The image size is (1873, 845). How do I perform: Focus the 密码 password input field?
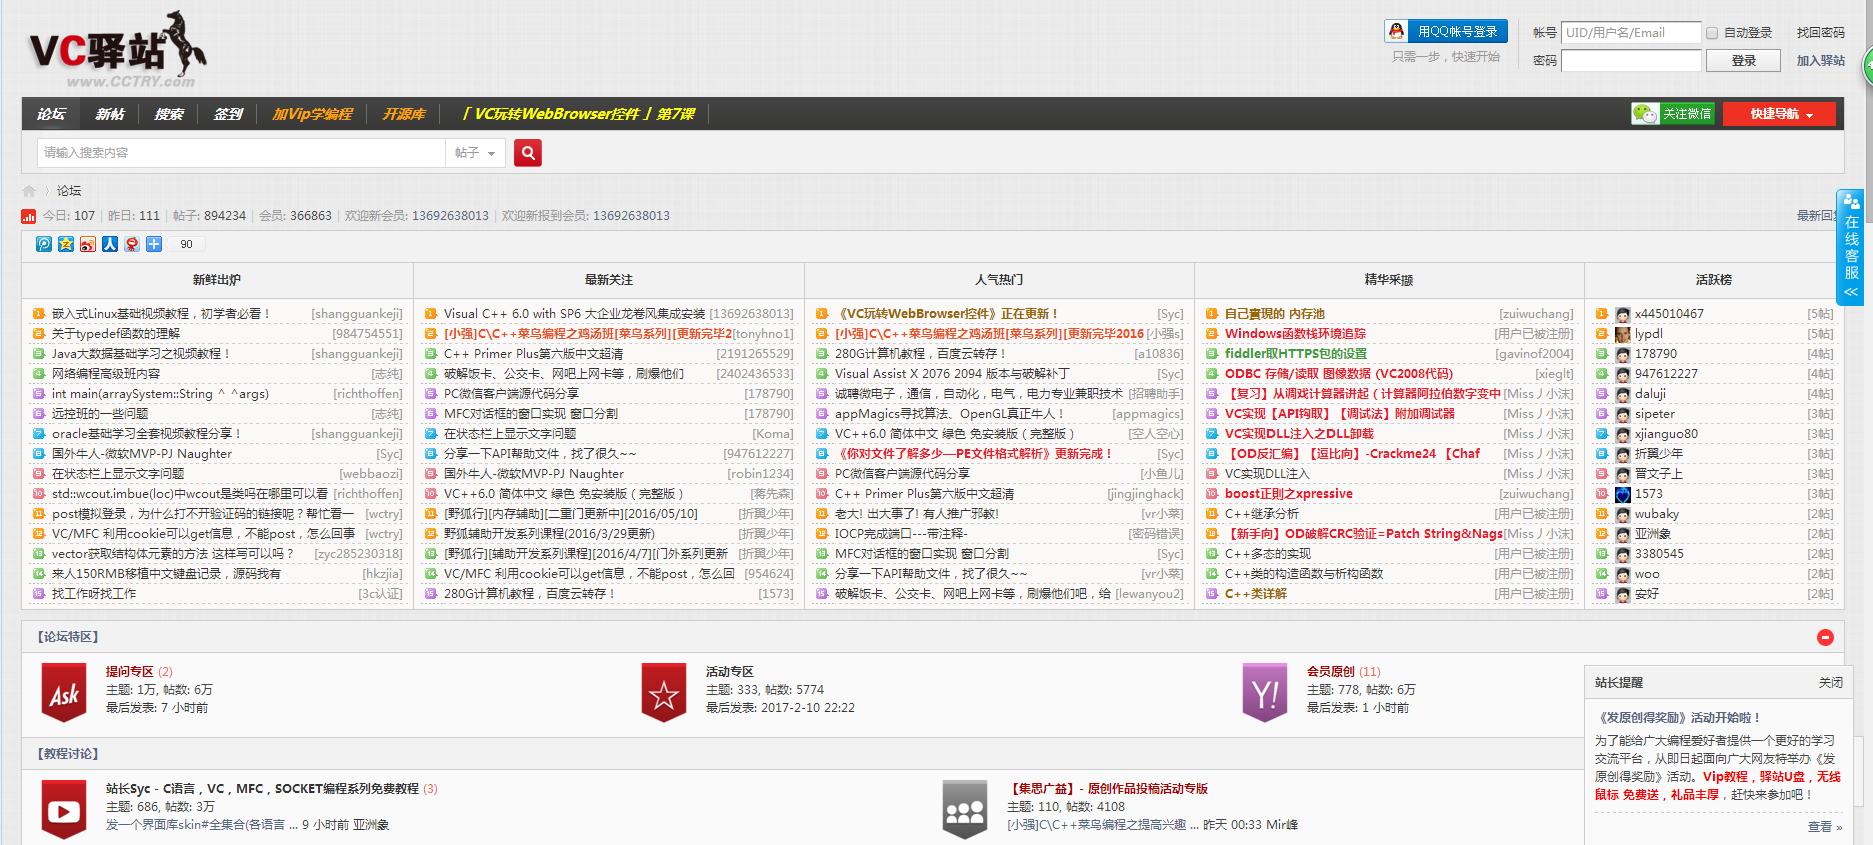pyautogui.click(x=1631, y=61)
